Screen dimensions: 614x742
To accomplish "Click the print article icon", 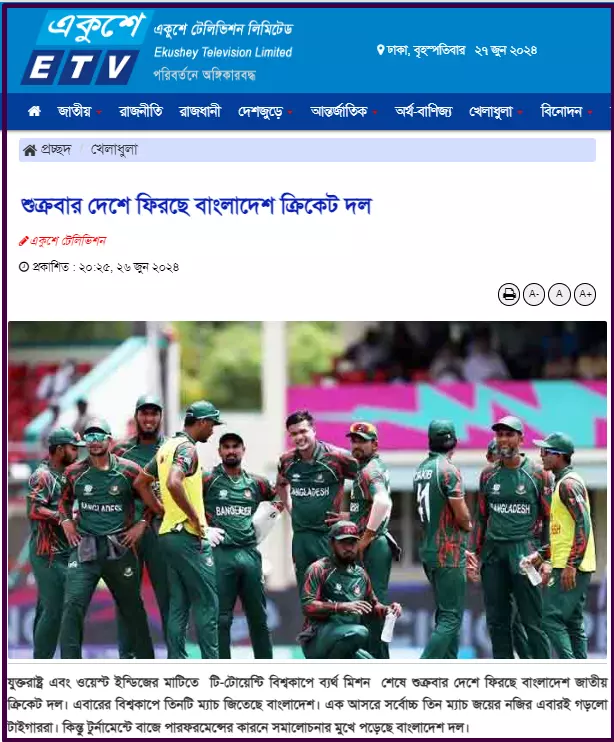I will click(x=509, y=294).
